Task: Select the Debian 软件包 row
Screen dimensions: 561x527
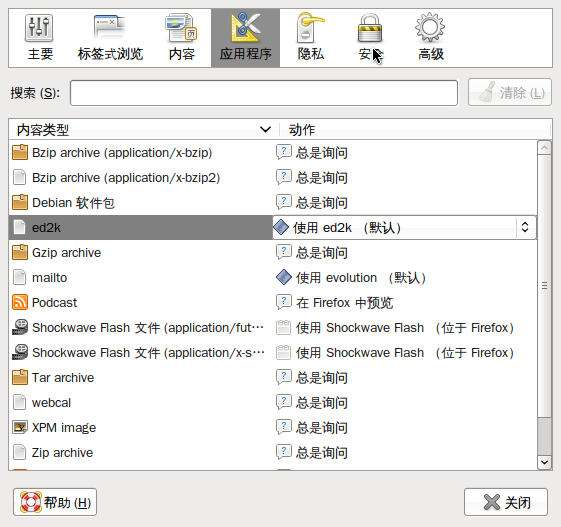Action: click(273, 203)
